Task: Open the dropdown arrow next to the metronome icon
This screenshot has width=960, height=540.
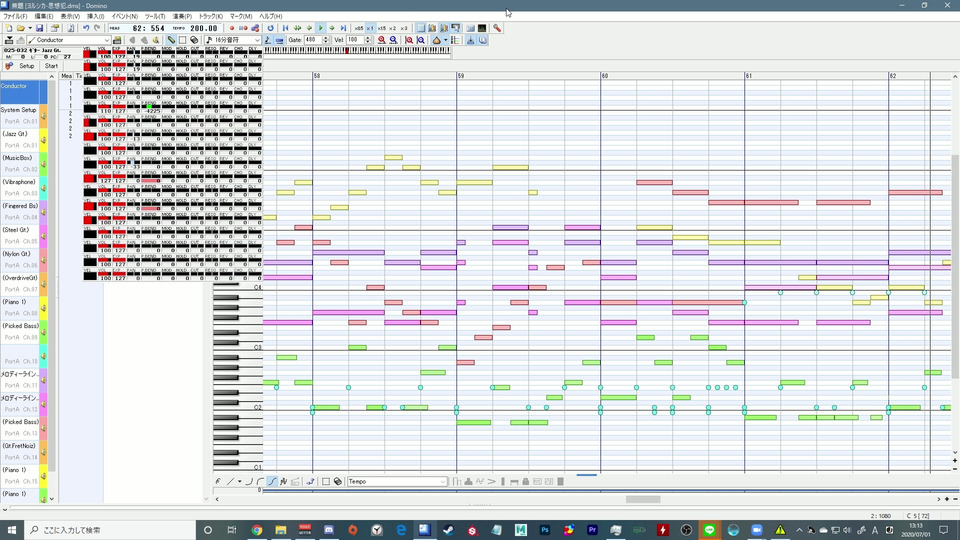Action: [445, 40]
